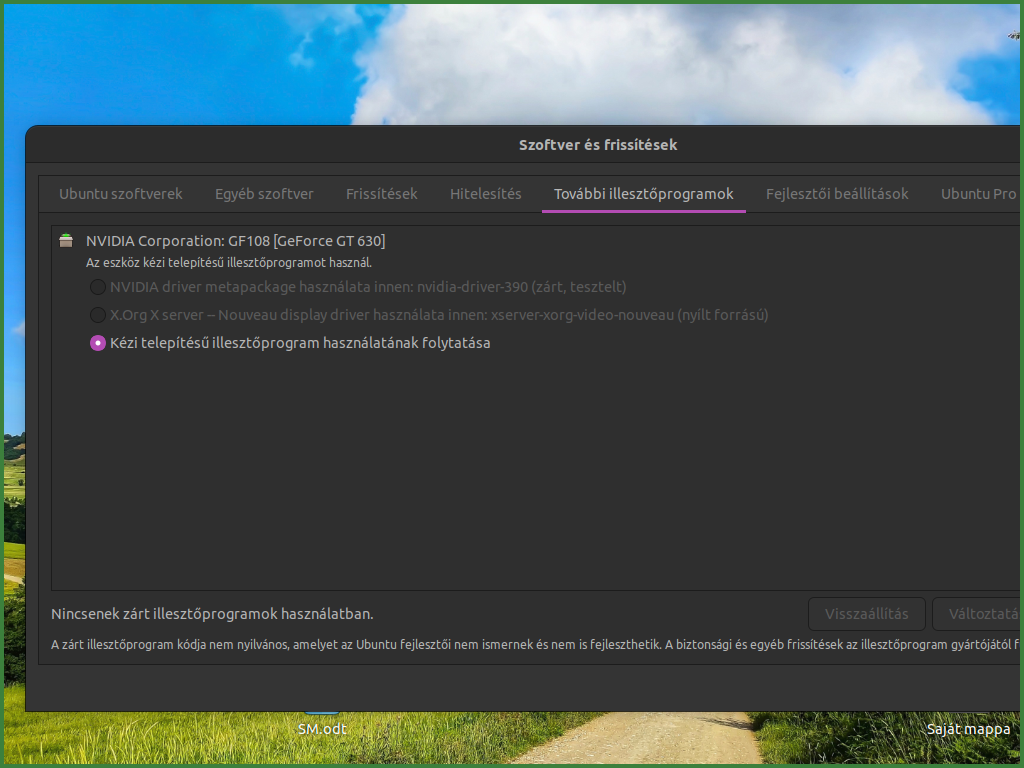Switch to Fejlesztői beállítások tab

(x=837, y=194)
